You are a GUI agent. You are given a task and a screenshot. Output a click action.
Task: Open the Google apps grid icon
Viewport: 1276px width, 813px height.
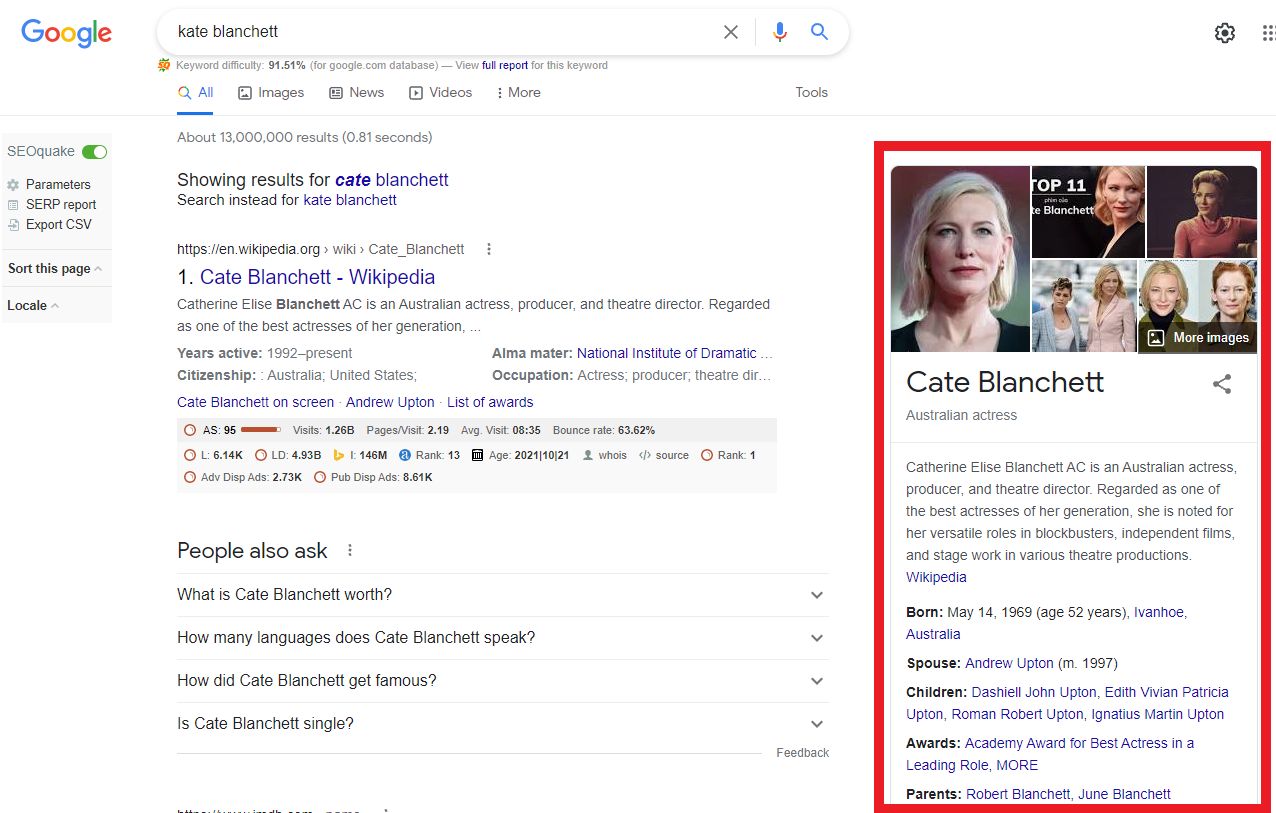tap(1268, 33)
